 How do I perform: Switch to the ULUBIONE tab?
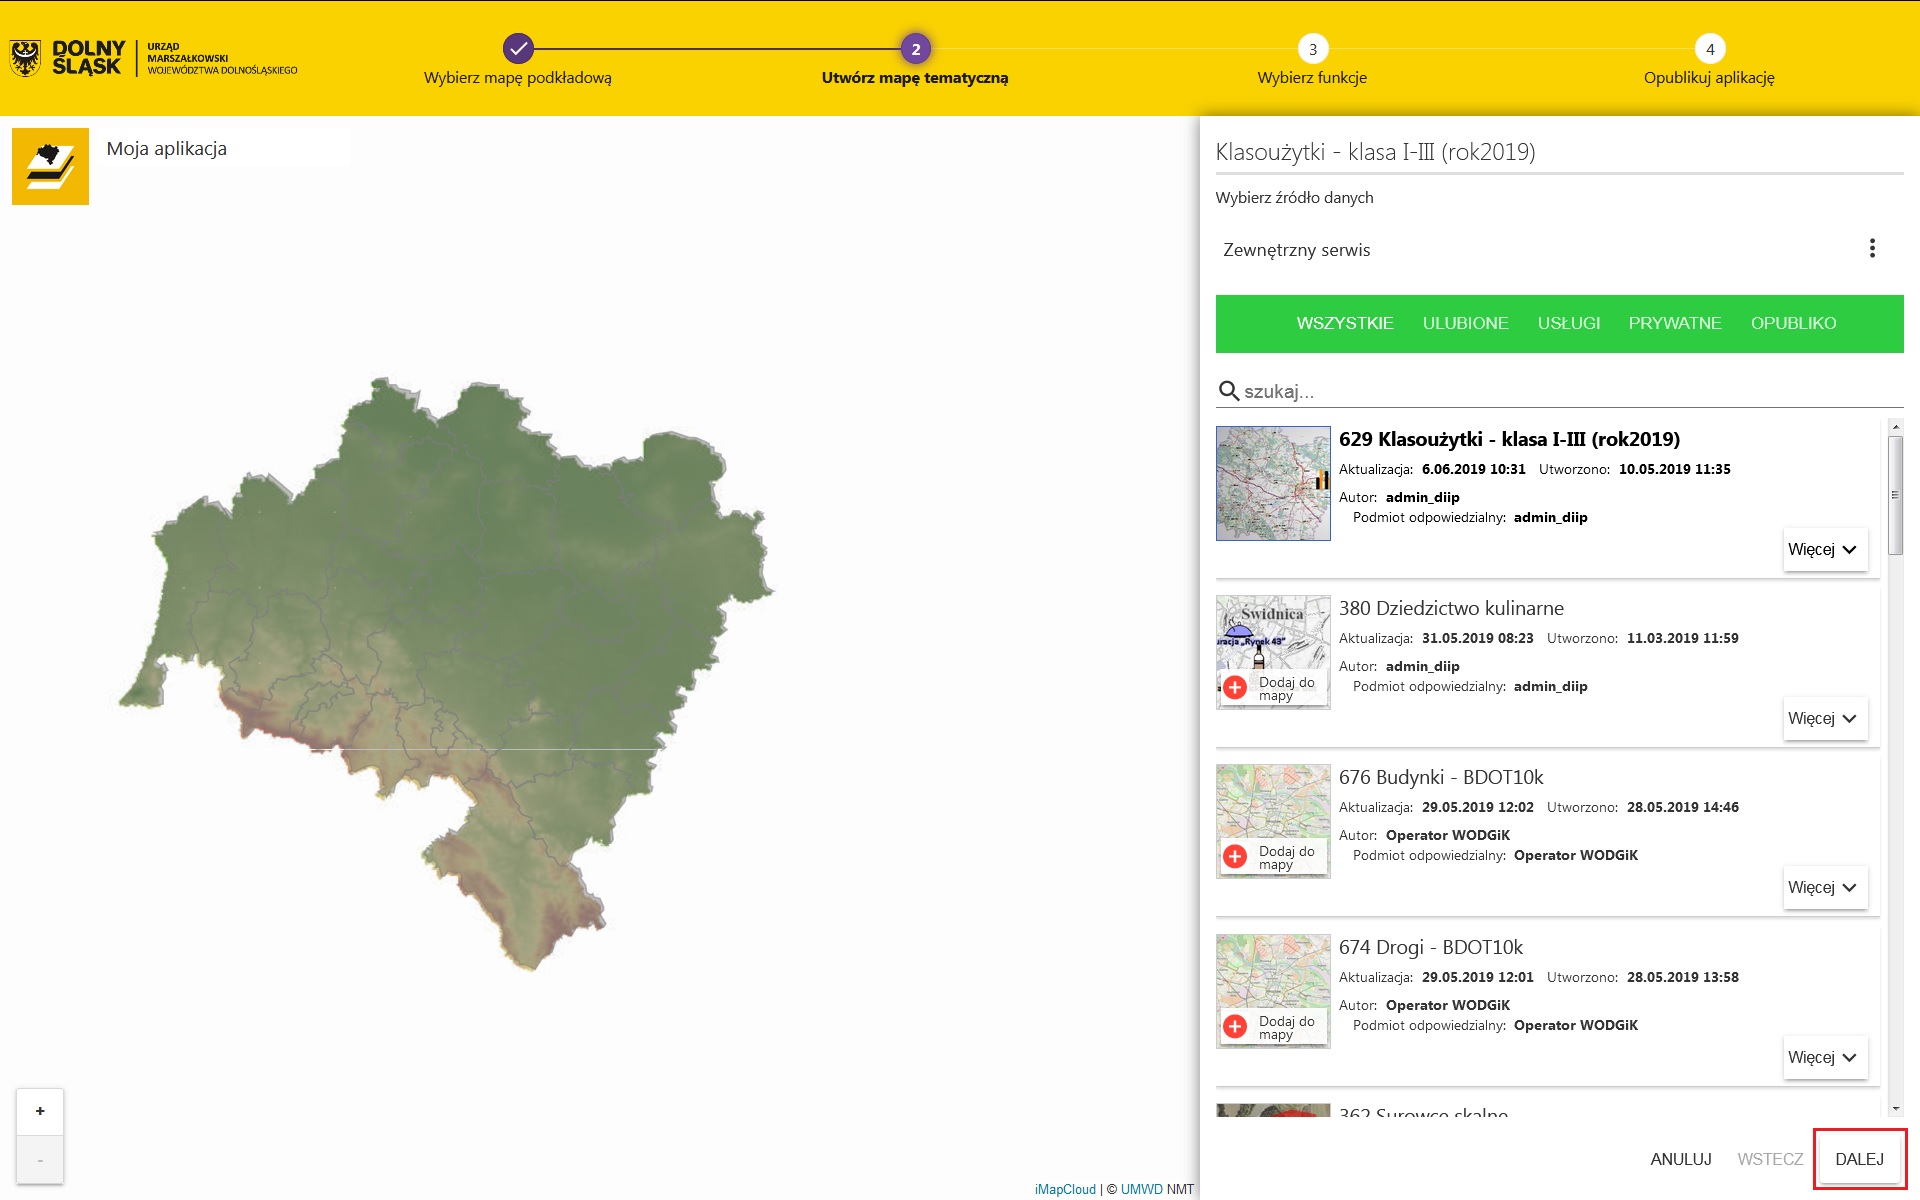(x=1465, y=323)
